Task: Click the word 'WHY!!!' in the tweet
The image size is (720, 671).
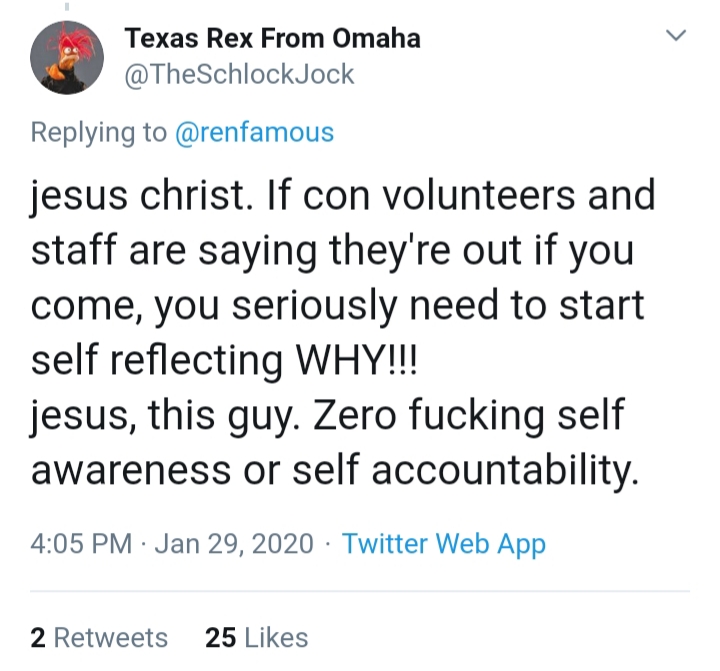Action: pyautogui.click(x=356, y=360)
